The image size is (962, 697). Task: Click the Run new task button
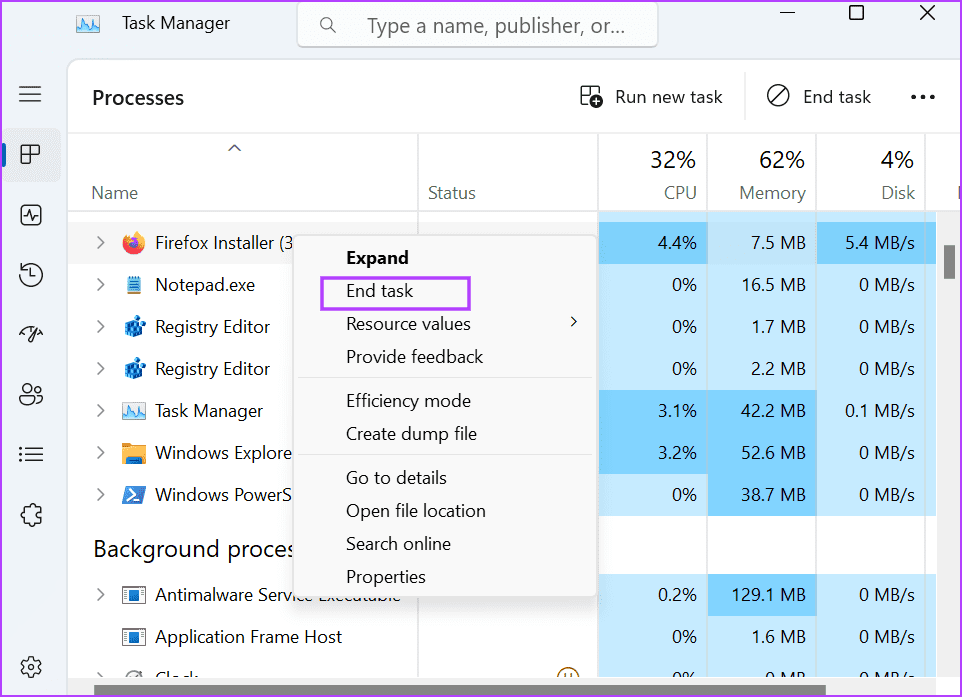(x=652, y=97)
